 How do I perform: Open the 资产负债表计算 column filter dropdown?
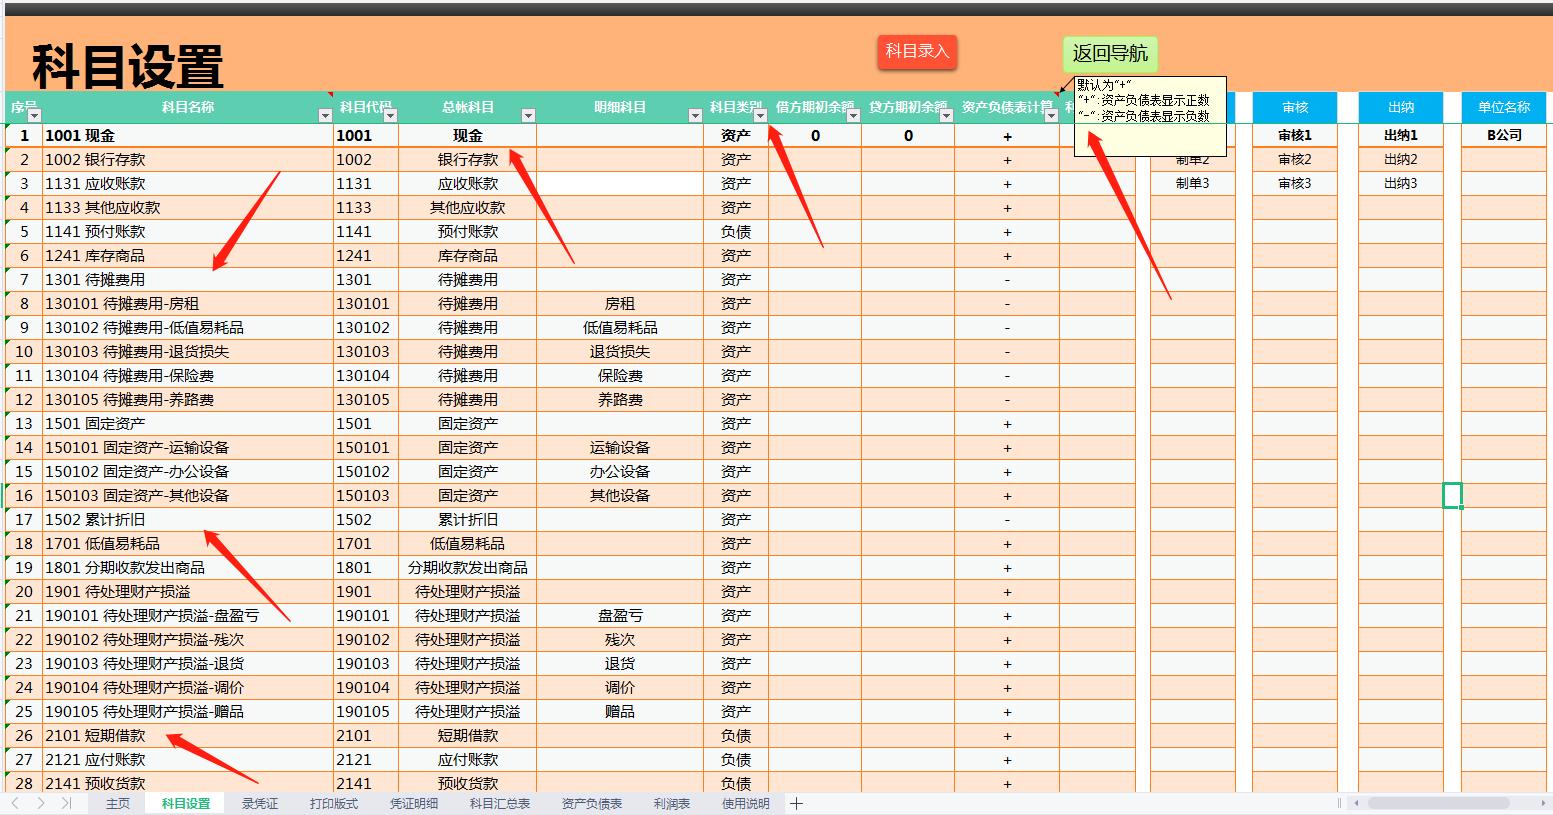click(x=1051, y=114)
